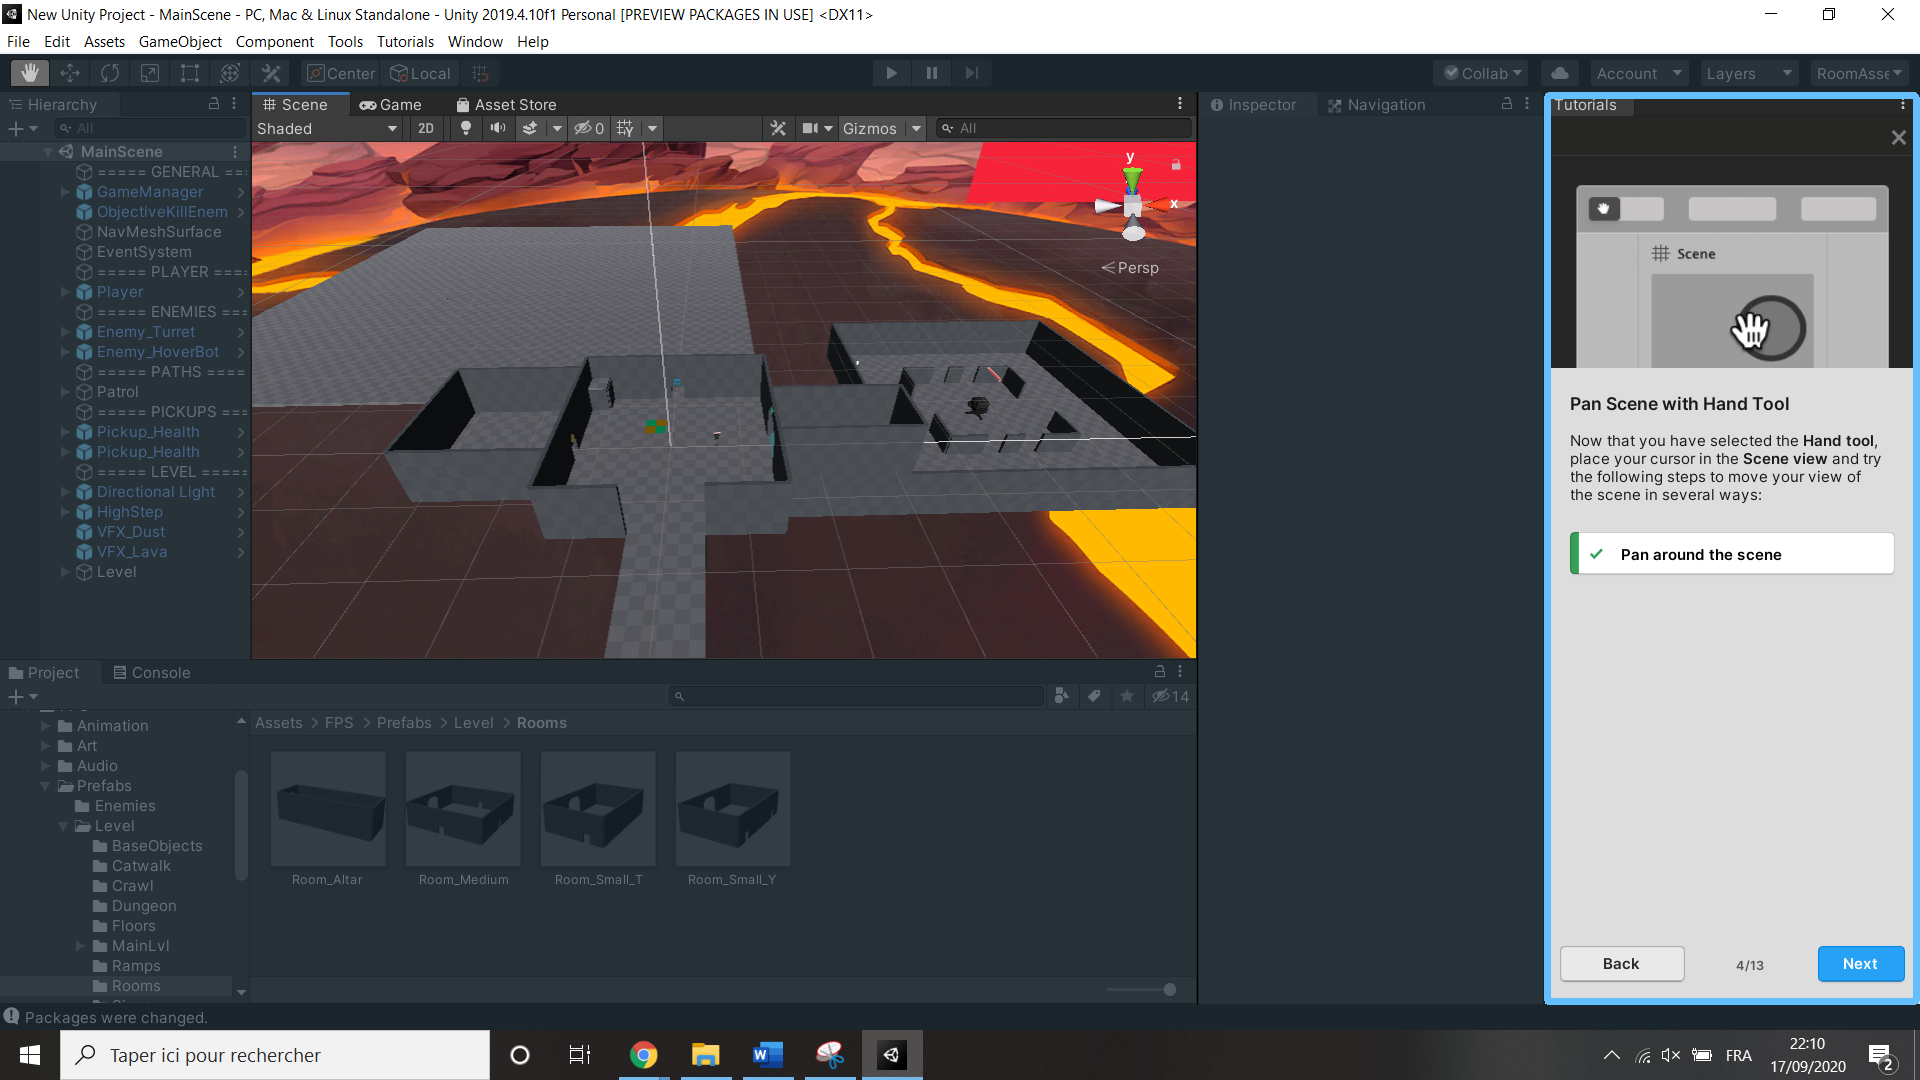Open Chrome from the taskbar
The height and width of the screenshot is (1080, 1920).
[x=643, y=1055]
